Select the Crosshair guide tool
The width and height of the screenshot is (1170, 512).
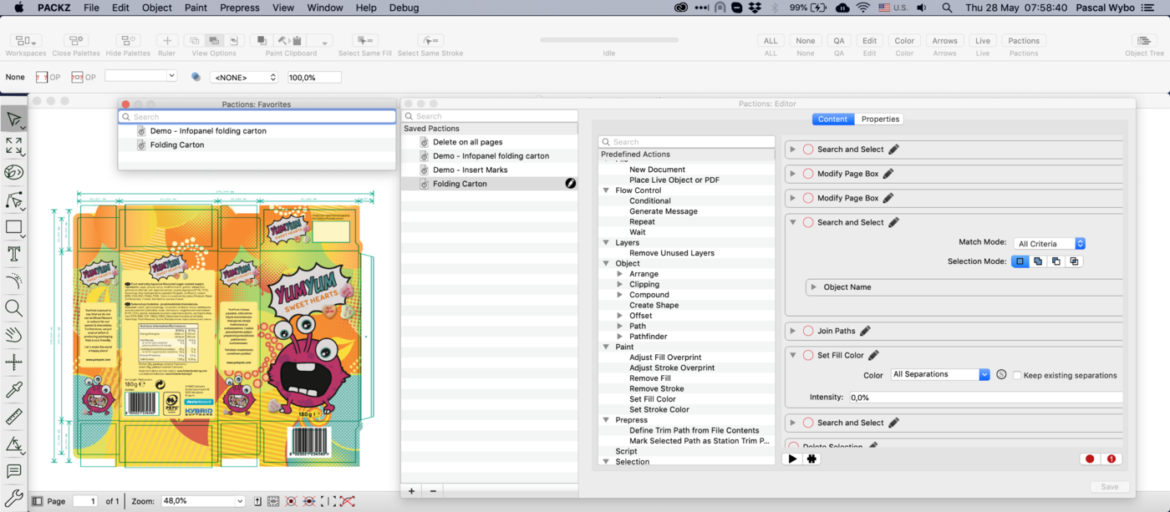pos(13,363)
